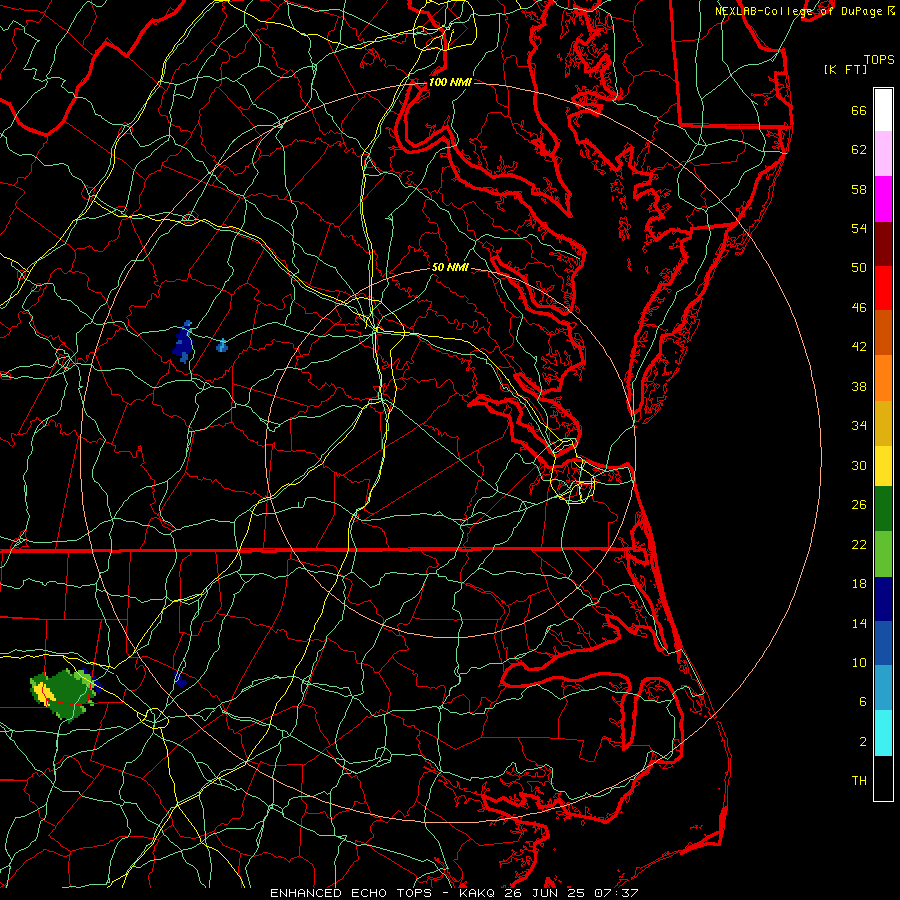Click the TOPS legend title
Image resolution: width=900 pixels, height=900 pixels.
click(879, 59)
